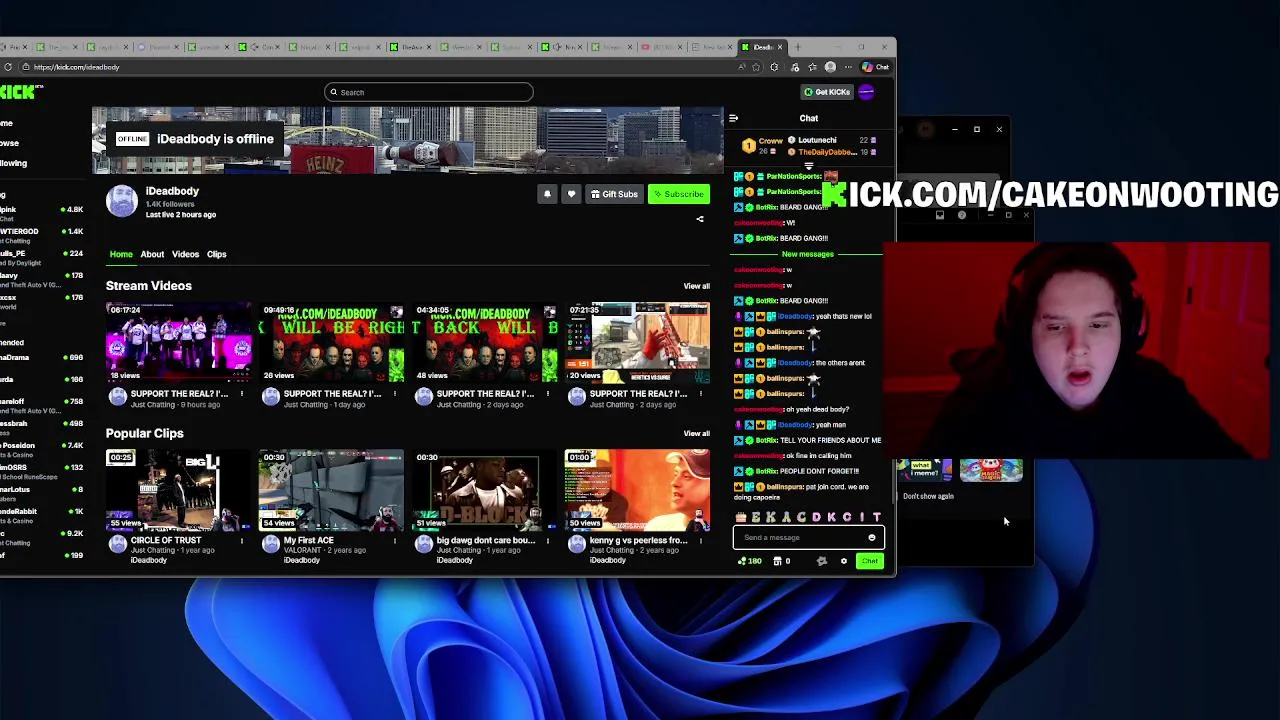Collapse the chat panel with the arrow icon
The height and width of the screenshot is (720, 1280).
pyautogui.click(x=733, y=118)
